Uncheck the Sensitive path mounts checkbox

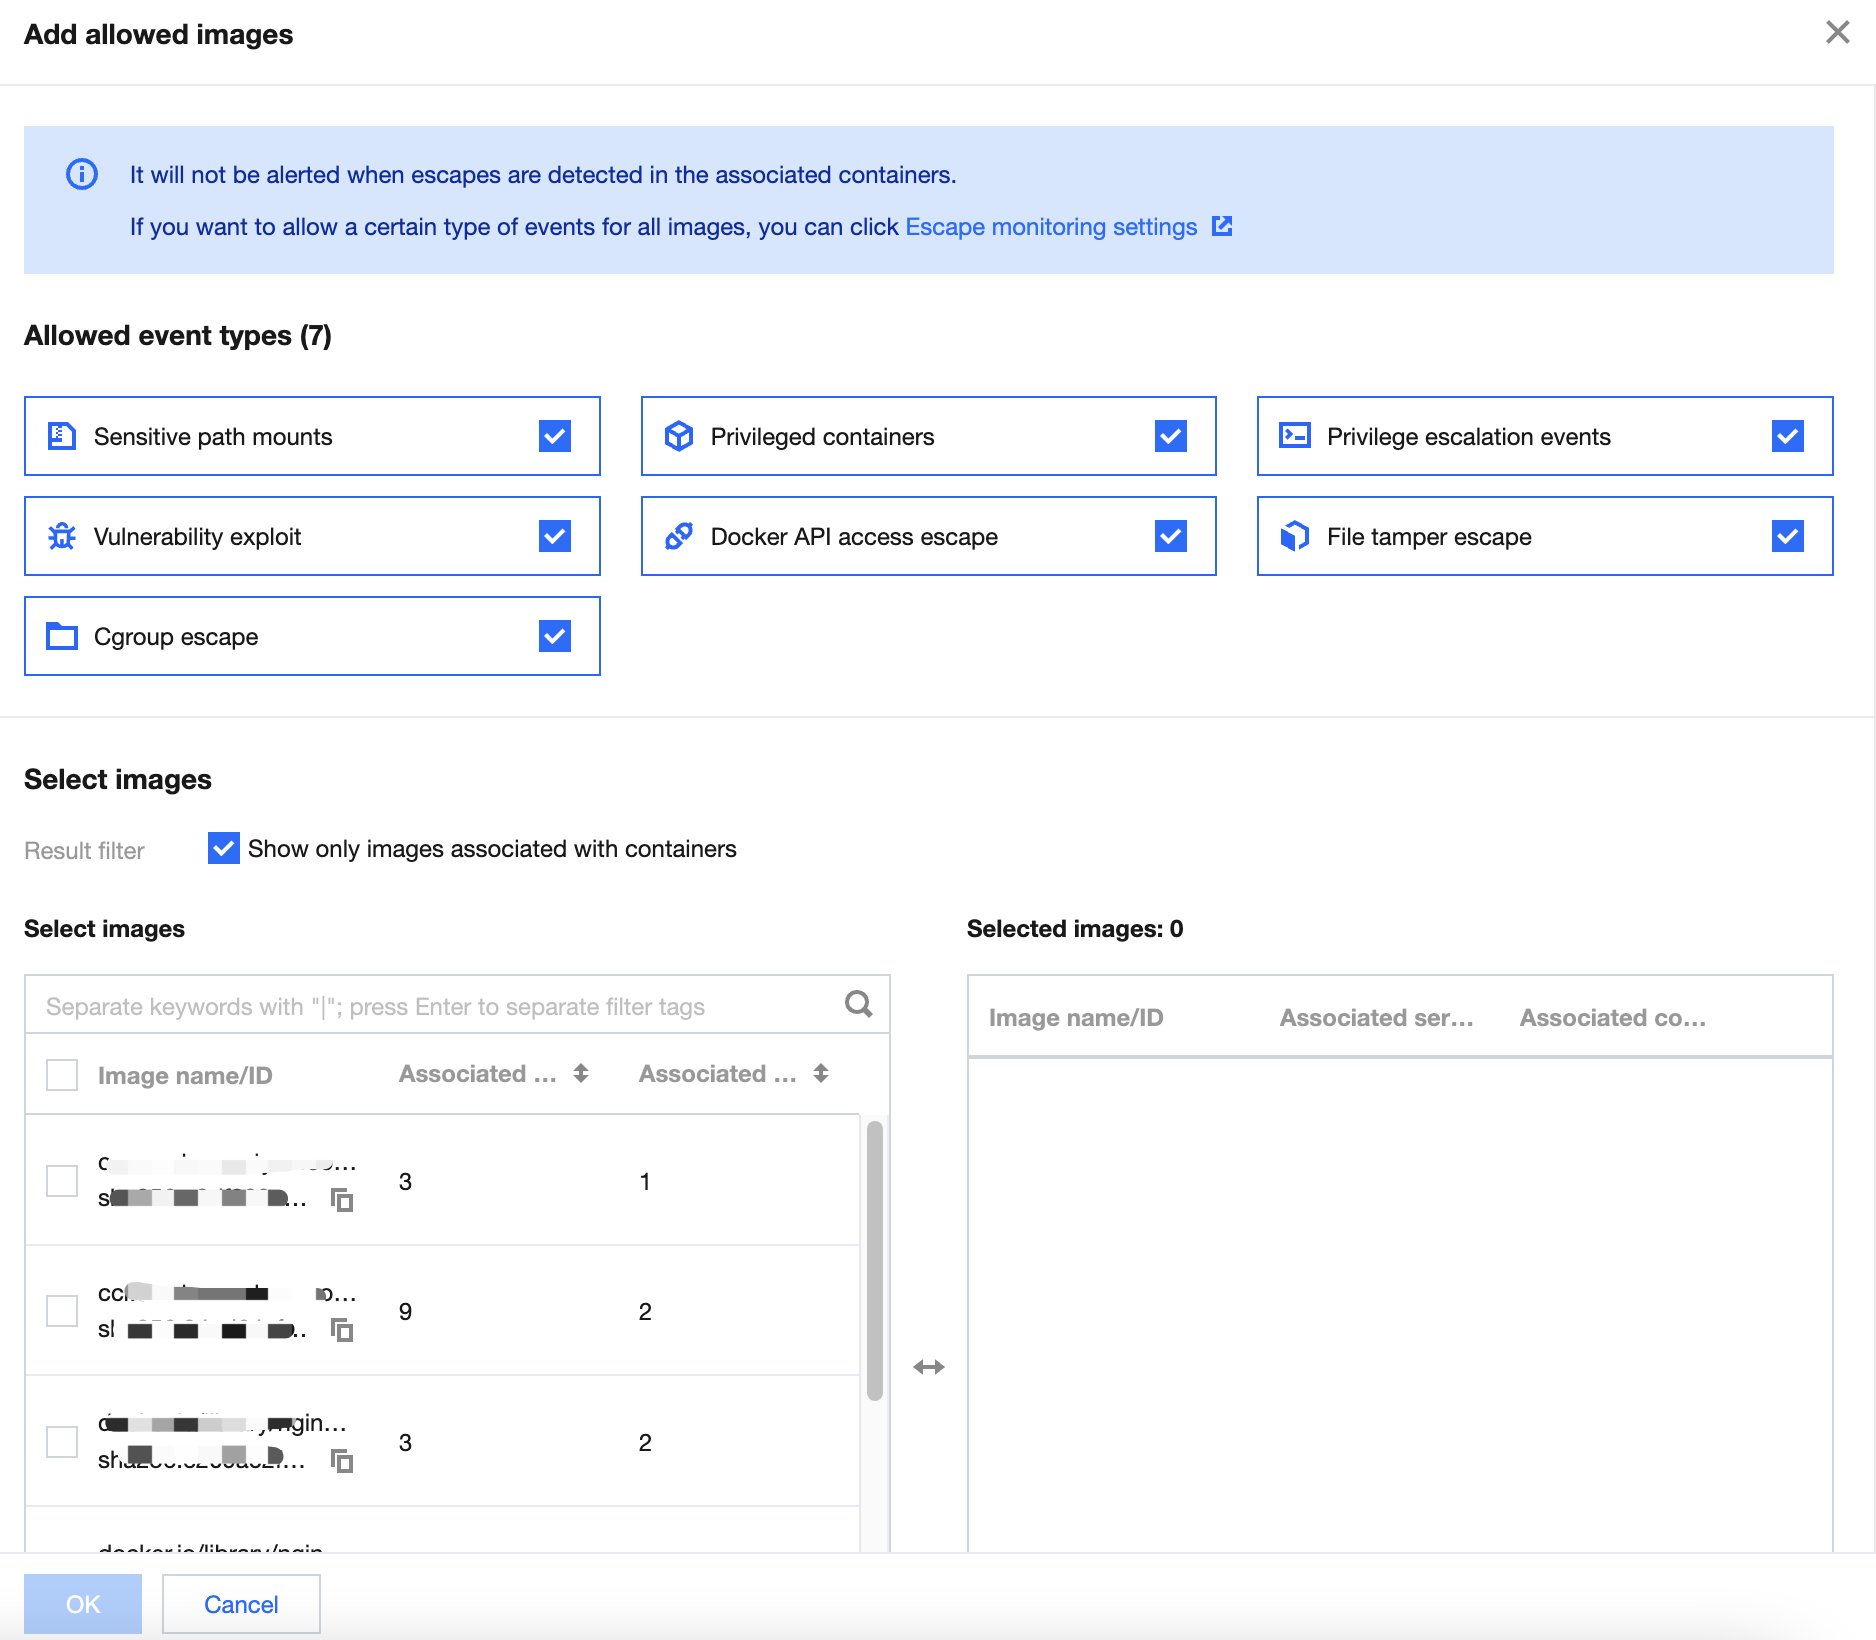[x=555, y=436]
